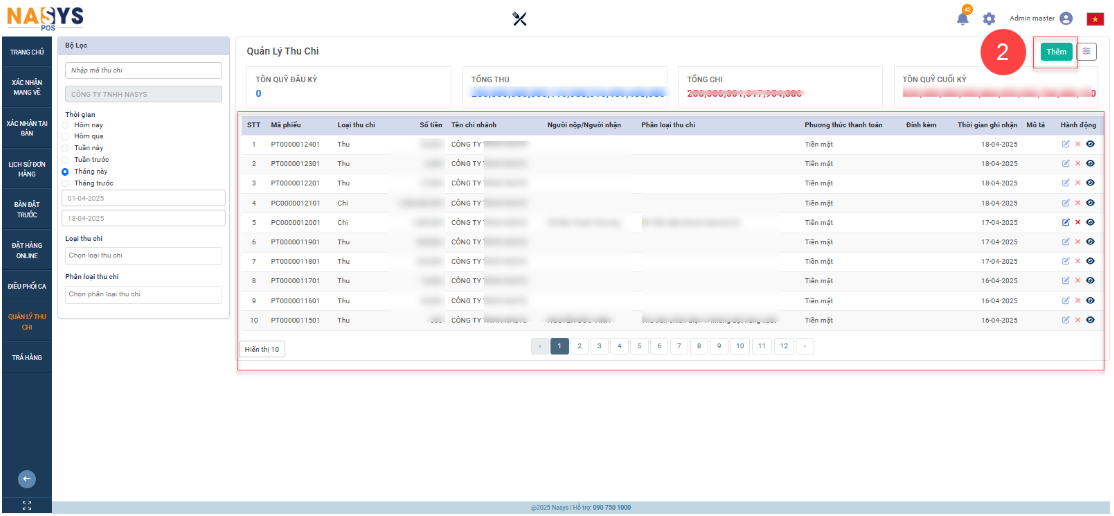
Task: Expand the Hiển thị 10 page size selector
Action: 263,349
